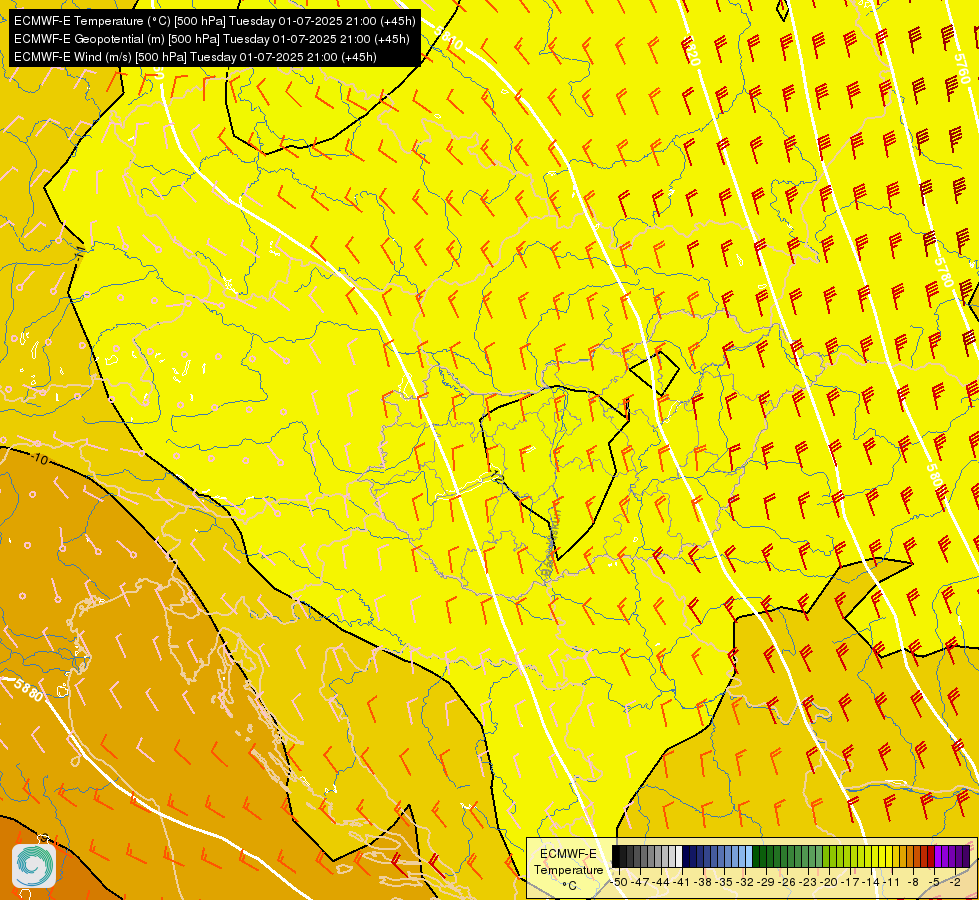Pick the leftmost black swatch in legend
Screen dimensions: 979x900
(616, 856)
